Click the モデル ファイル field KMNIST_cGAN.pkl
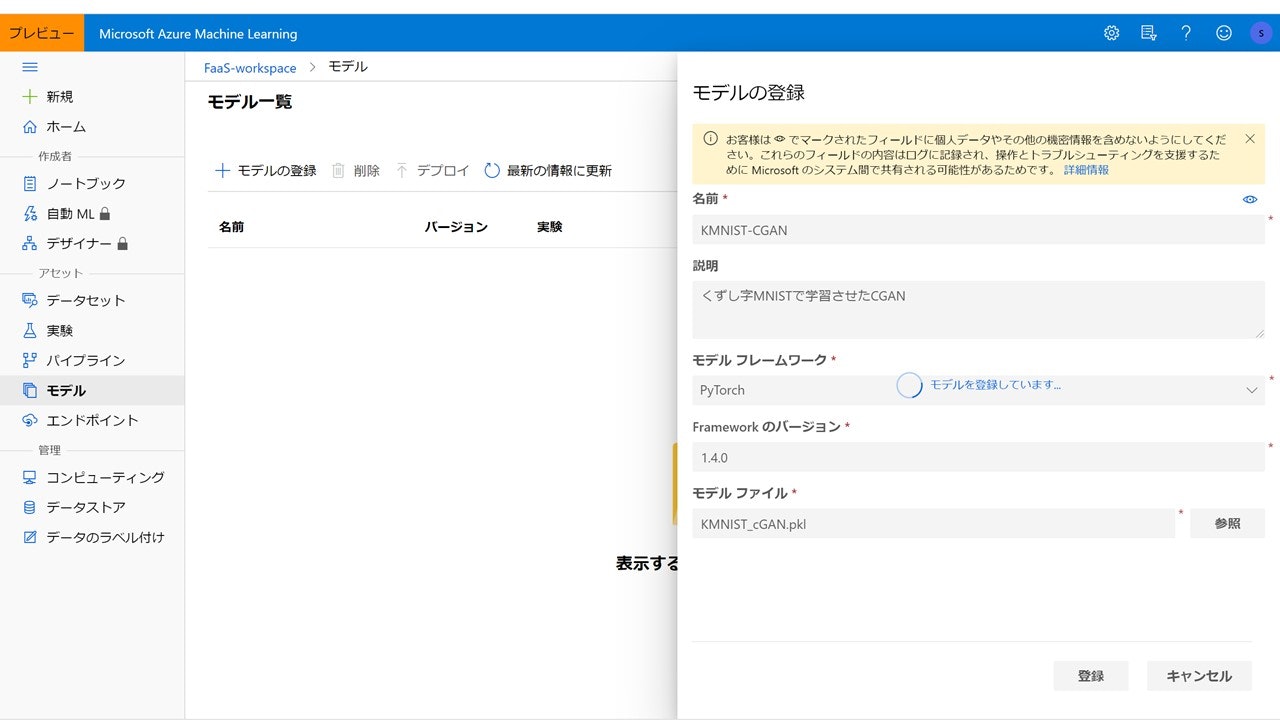 point(933,524)
